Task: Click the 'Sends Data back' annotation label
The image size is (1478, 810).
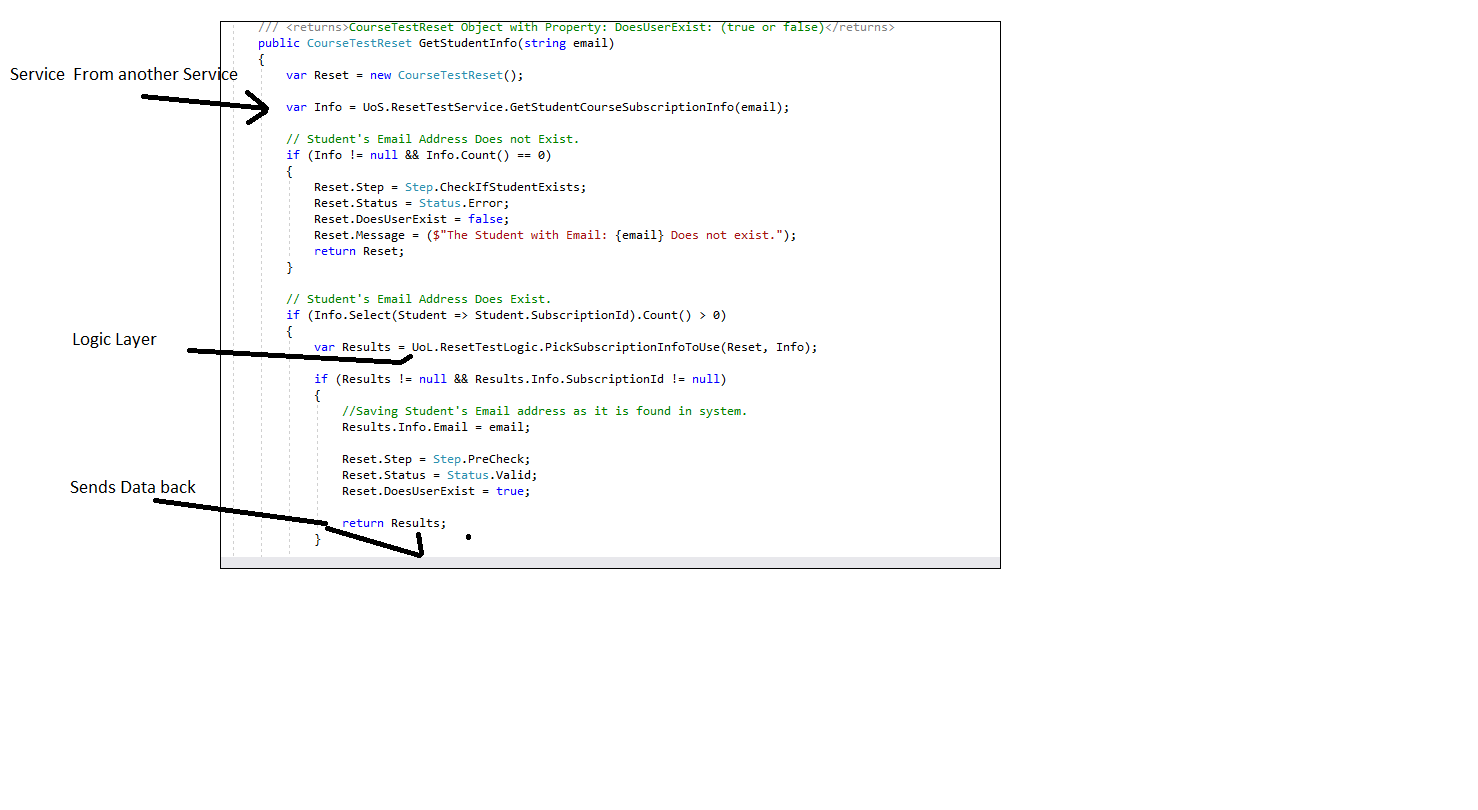Action: pos(133,488)
